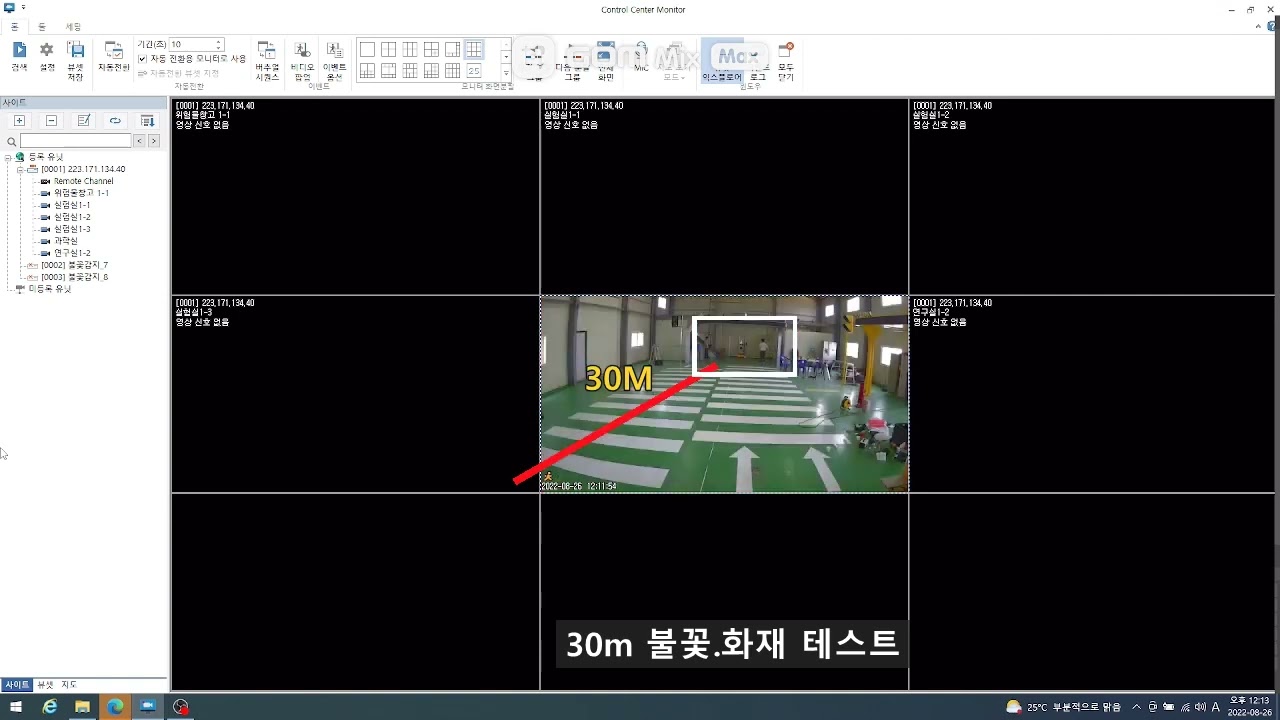Image resolution: width=1280 pixels, height=720 pixels.
Task: Click the Windows Start button
Action: (x=16, y=707)
